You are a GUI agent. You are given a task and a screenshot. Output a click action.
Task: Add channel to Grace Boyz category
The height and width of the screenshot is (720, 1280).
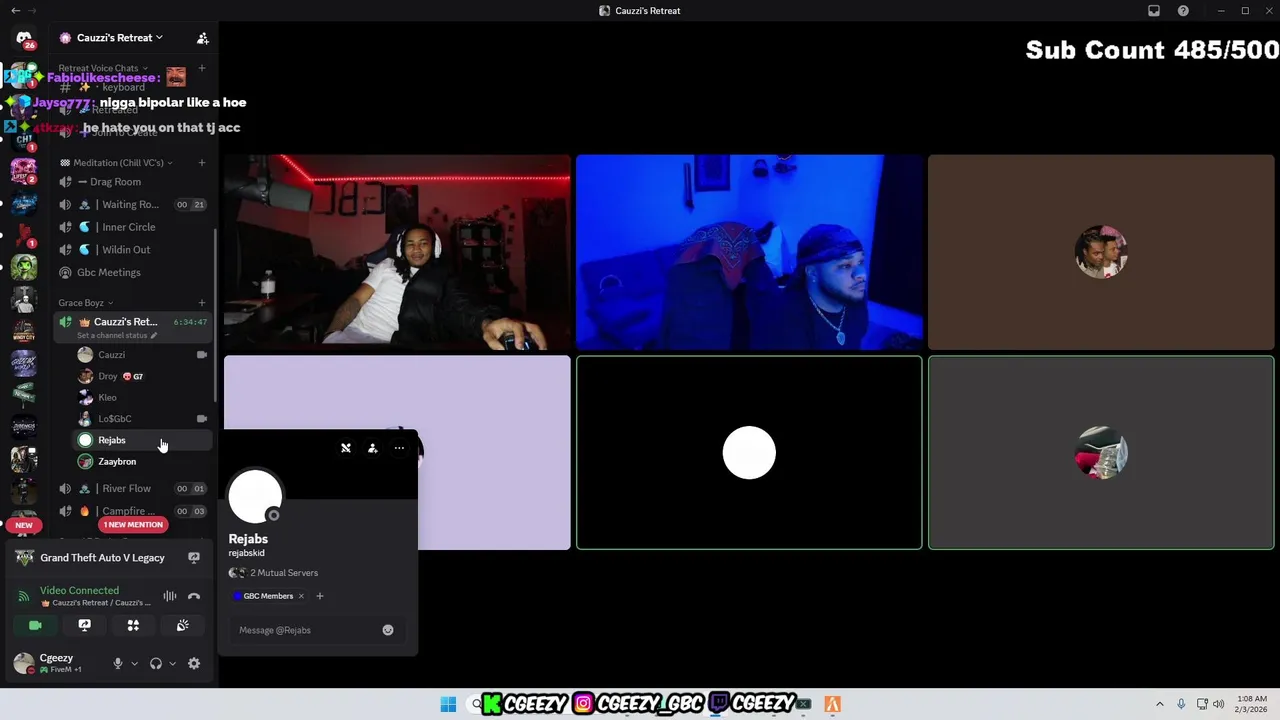pyautogui.click(x=202, y=303)
